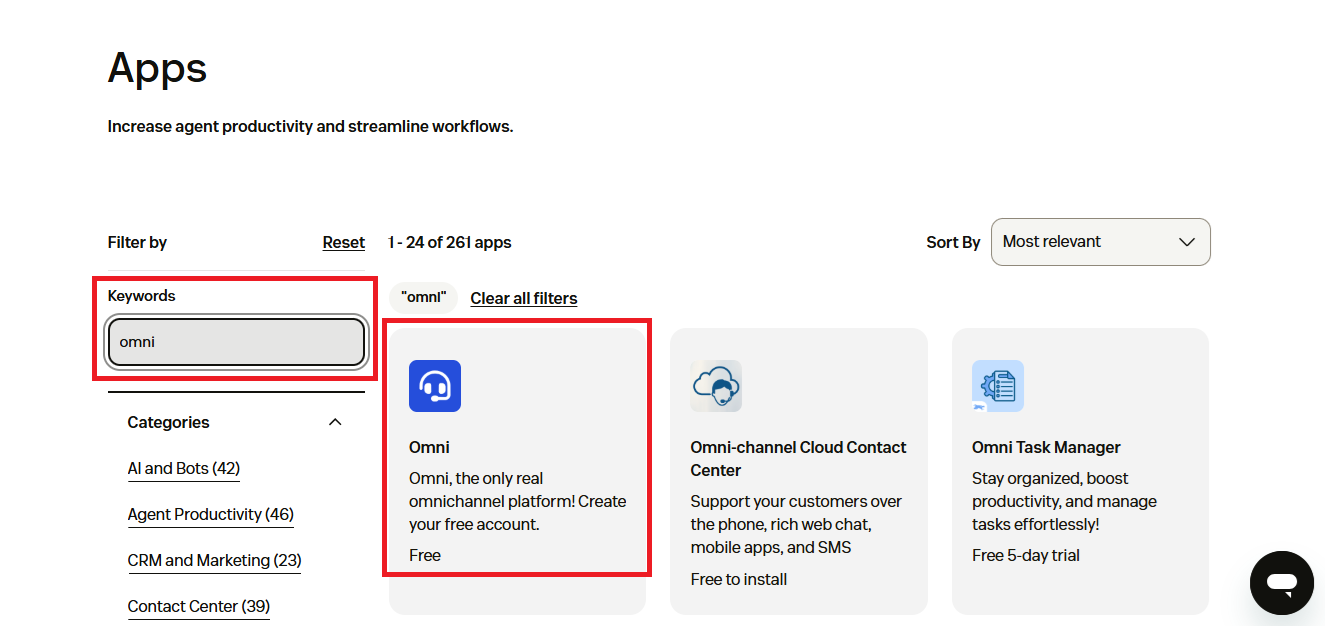Filter by Contact Center category
The width and height of the screenshot is (1325, 626).
tap(199, 606)
